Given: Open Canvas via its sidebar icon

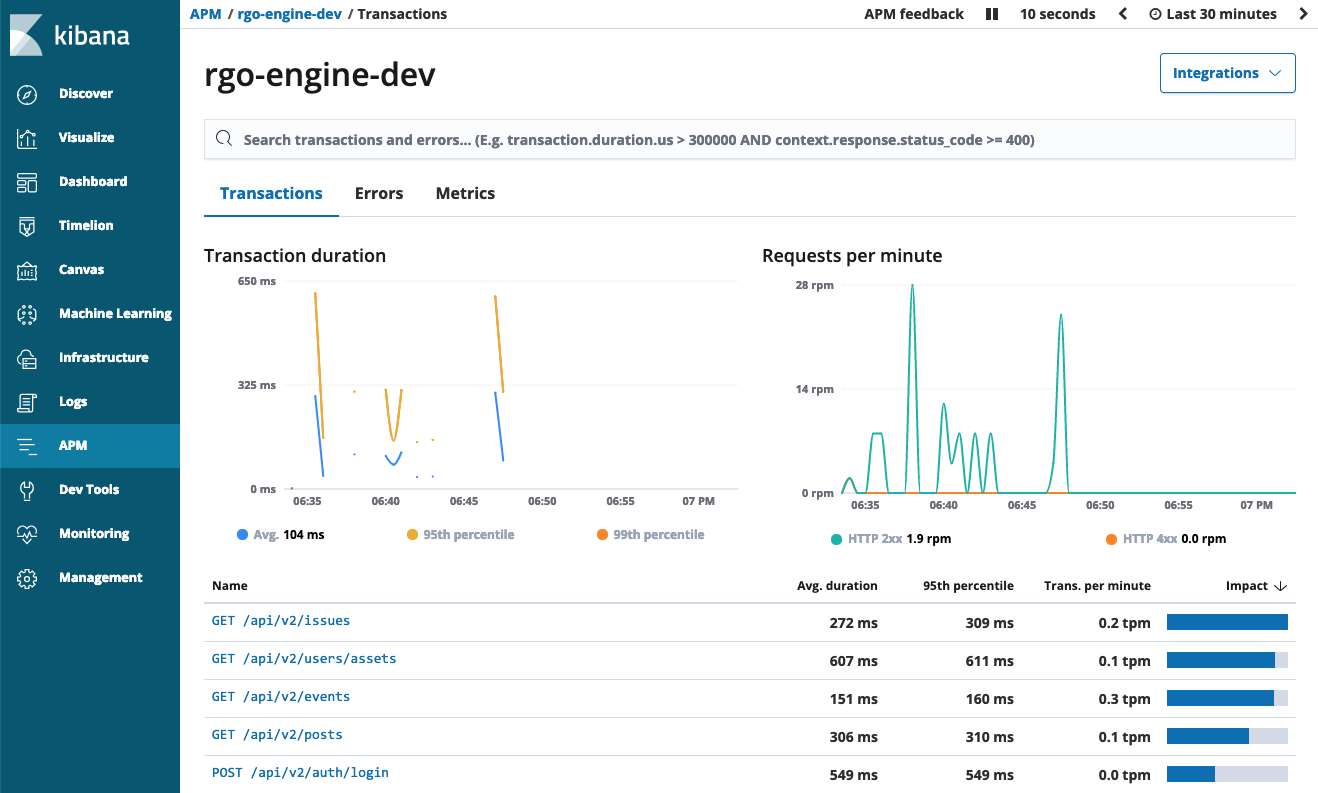Looking at the screenshot, I should (x=27, y=270).
